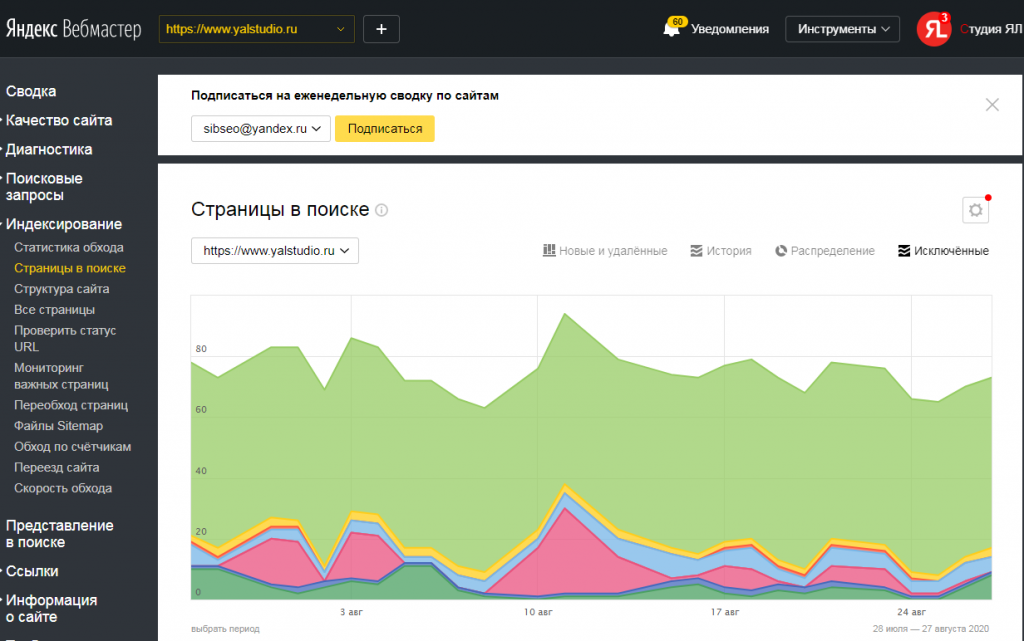Open the notifications bell icon
Image resolution: width=1024 pixels, height=641 pixels.
tap(671, 29)
